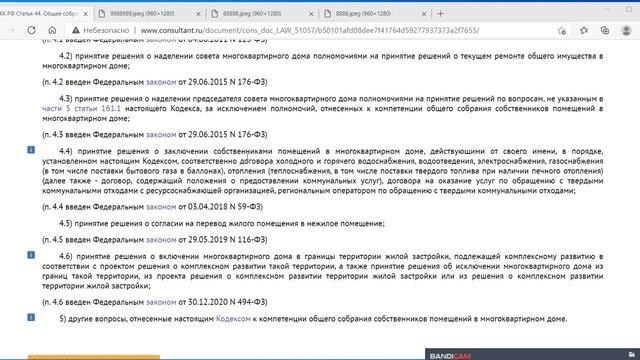Viewport: 640px width, 360px height.
Task: Open 'законом' link in п. 4.6 note
Action: click(161, 302)
